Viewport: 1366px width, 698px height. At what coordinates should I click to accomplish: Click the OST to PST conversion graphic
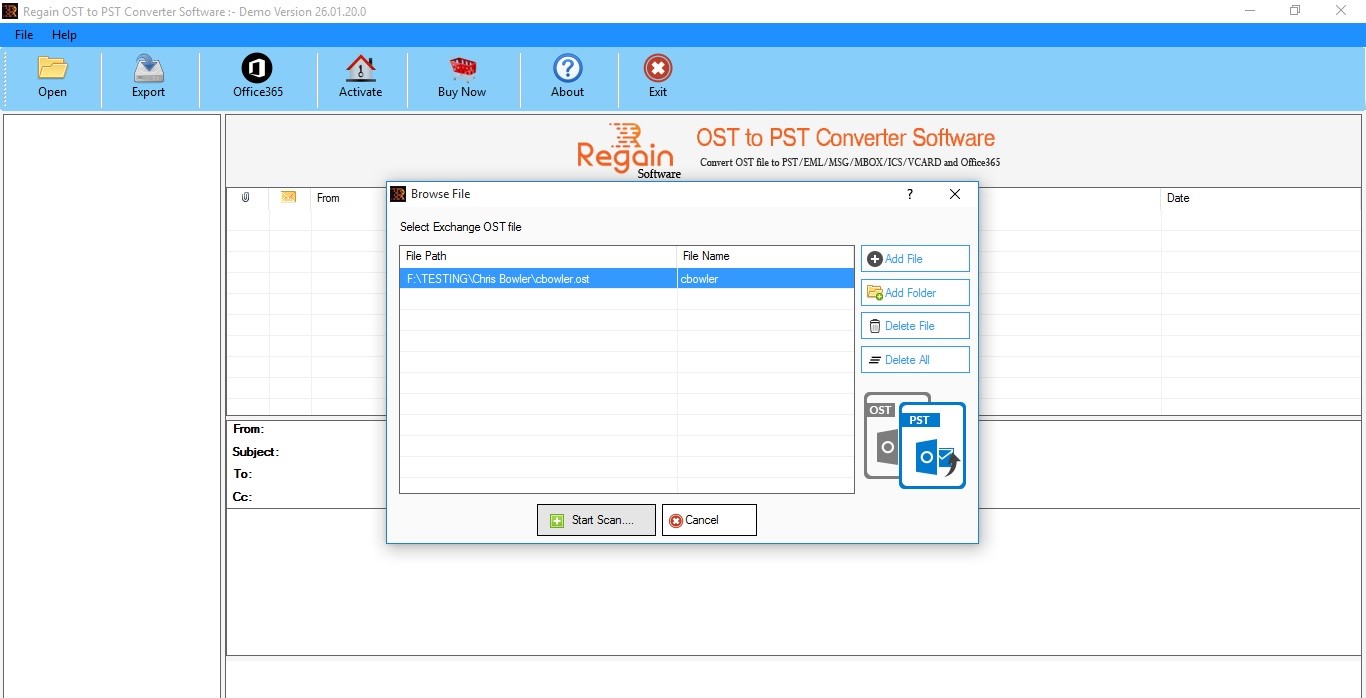click(915, 440)
